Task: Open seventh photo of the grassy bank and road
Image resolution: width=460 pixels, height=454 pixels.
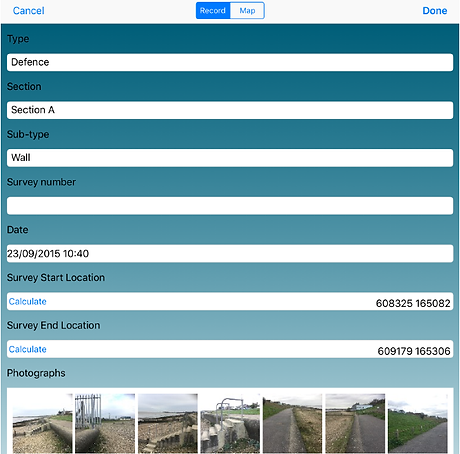Action: [418, 423]
